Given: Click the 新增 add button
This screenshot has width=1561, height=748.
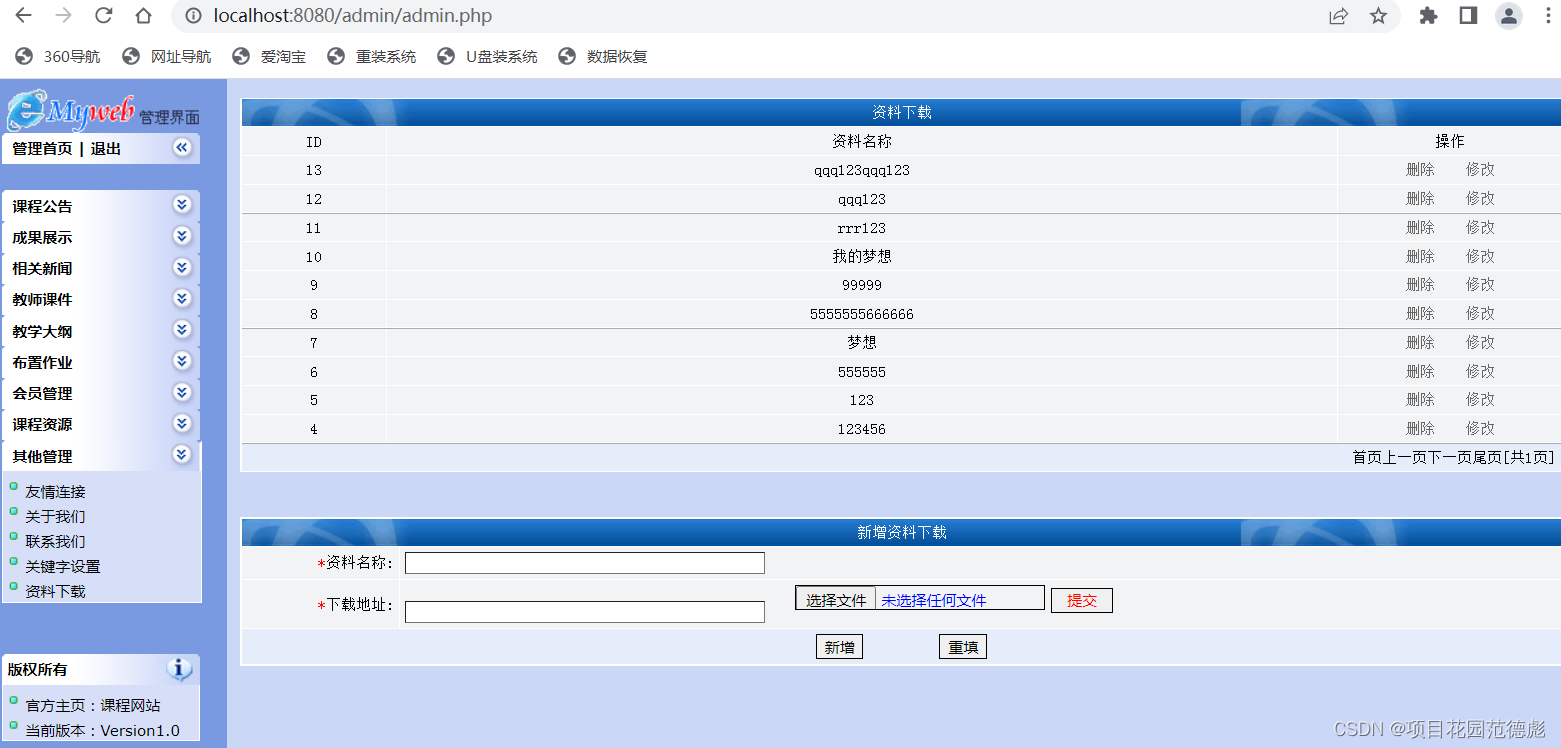Looking at the screenshot, I should 839,647.
